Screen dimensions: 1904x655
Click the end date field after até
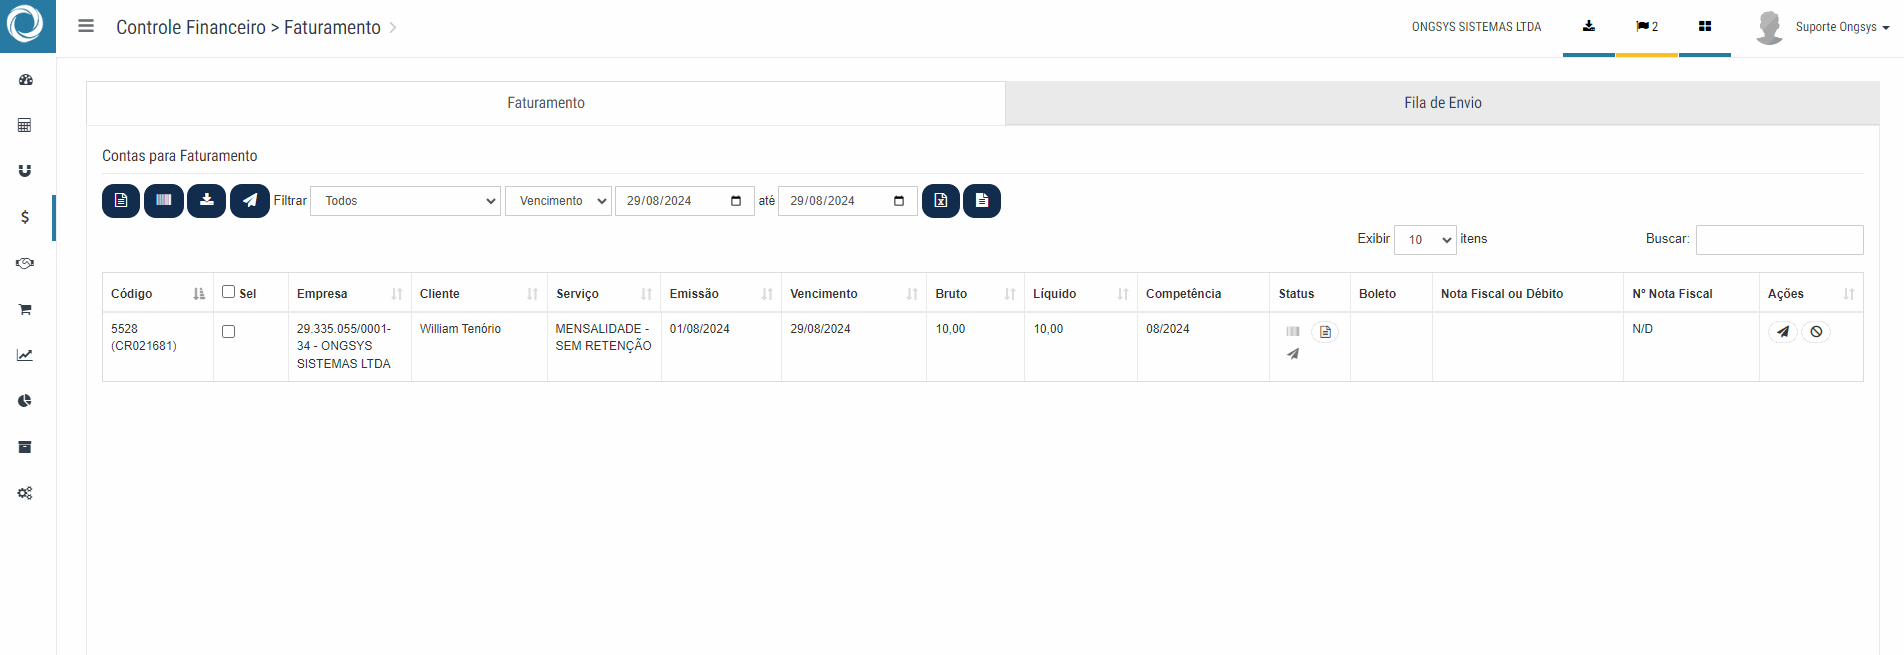point(847,201)
